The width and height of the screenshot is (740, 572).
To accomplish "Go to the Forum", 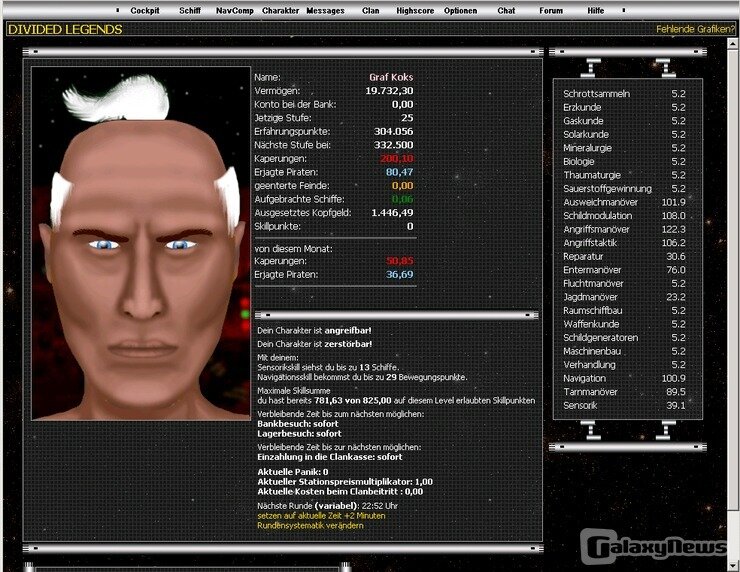I will click(x=551, y=10).
